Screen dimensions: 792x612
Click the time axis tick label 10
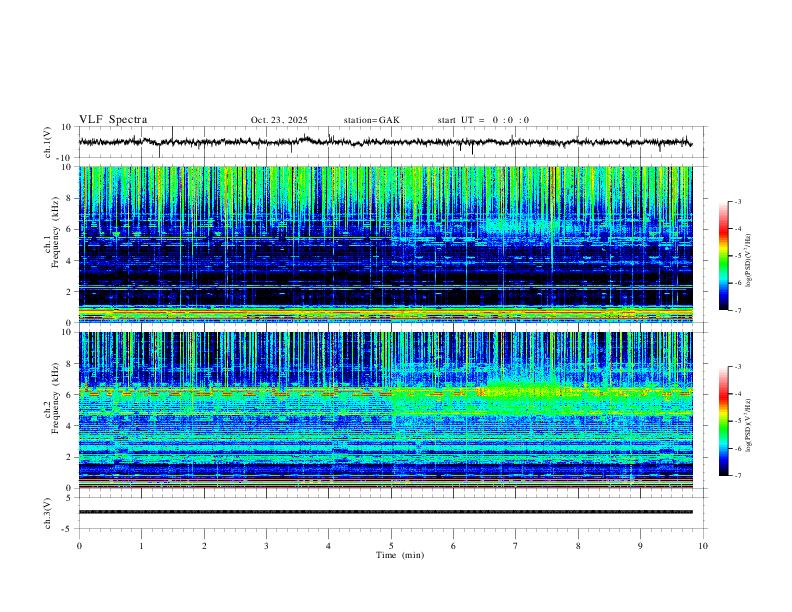[703, 546]
